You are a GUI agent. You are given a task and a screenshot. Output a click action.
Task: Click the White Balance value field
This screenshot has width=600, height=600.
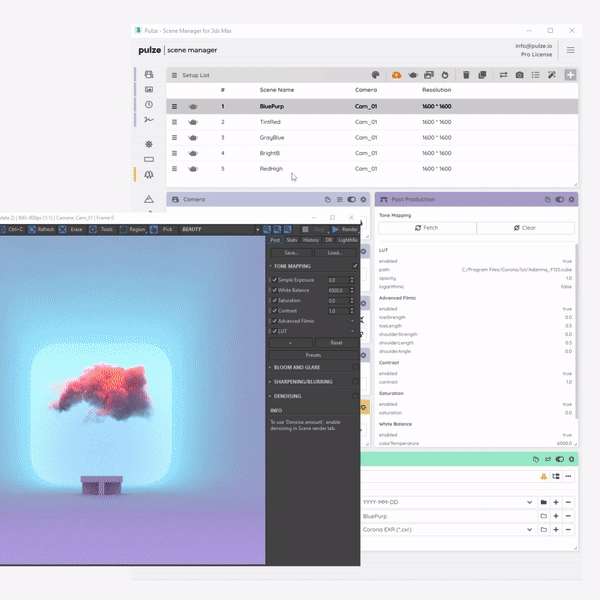pos(338,290)
